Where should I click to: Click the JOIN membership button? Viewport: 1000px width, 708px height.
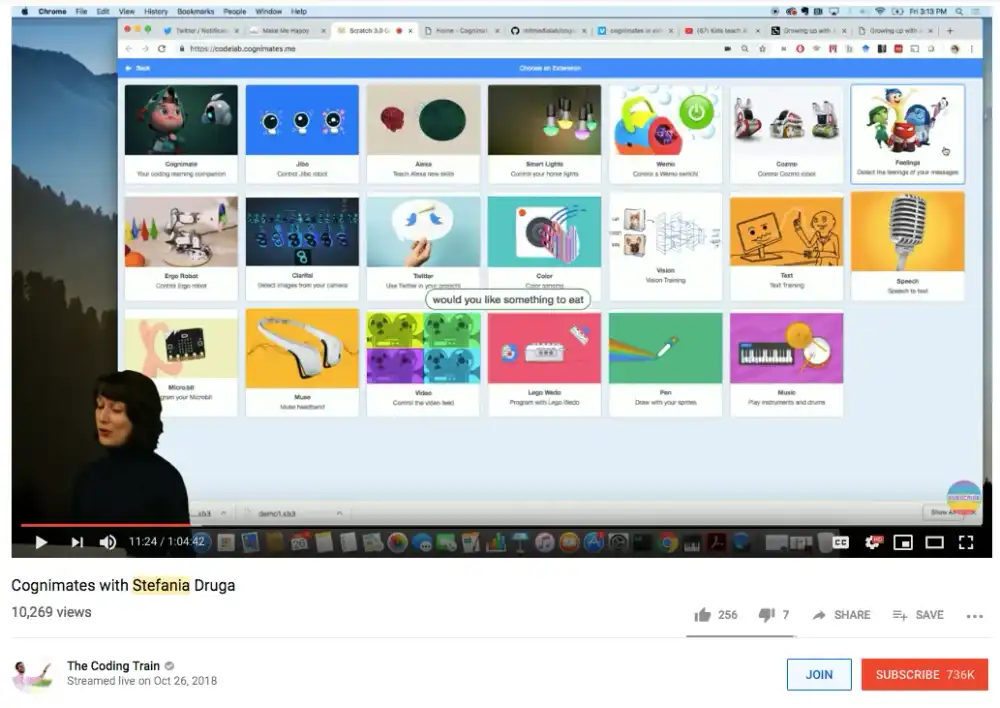(x=819, y=674)
